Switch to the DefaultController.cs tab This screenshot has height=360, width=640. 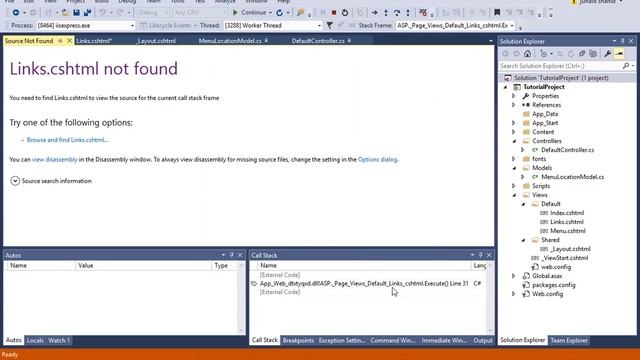318,41
